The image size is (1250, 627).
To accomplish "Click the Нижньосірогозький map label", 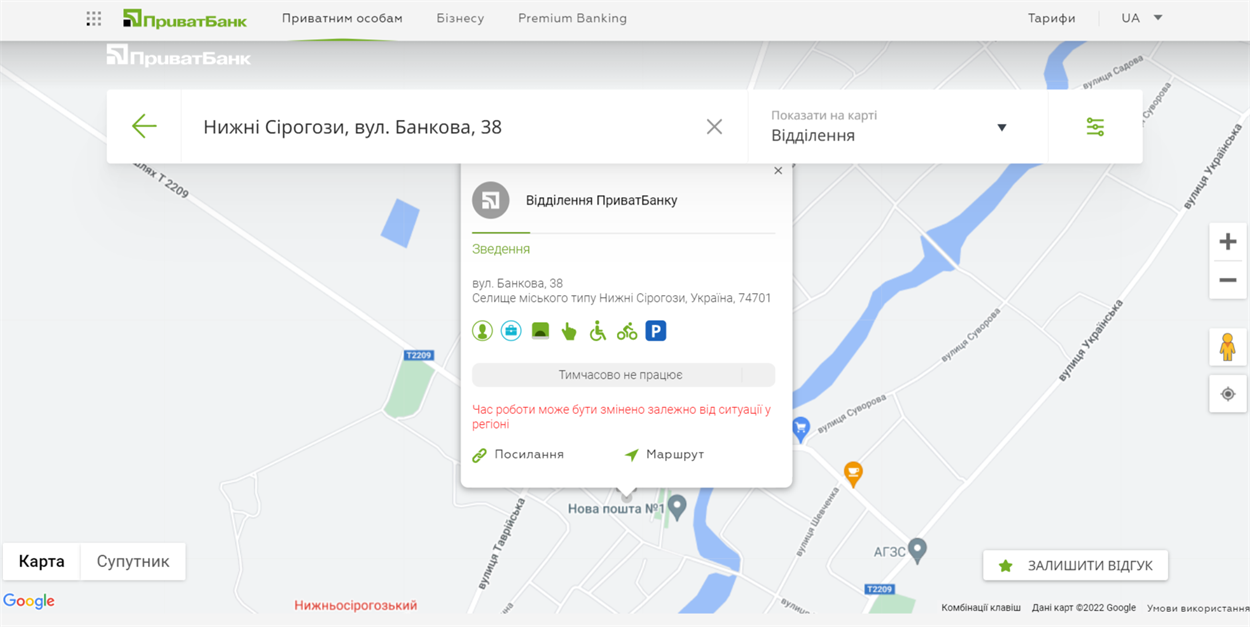I will pos(356,605).
